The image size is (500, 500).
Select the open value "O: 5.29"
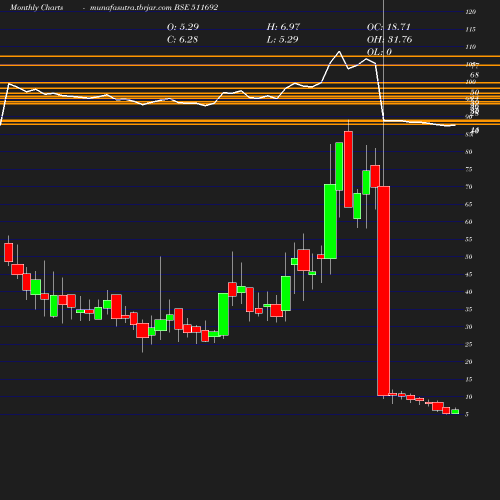[x=183, y=27]
